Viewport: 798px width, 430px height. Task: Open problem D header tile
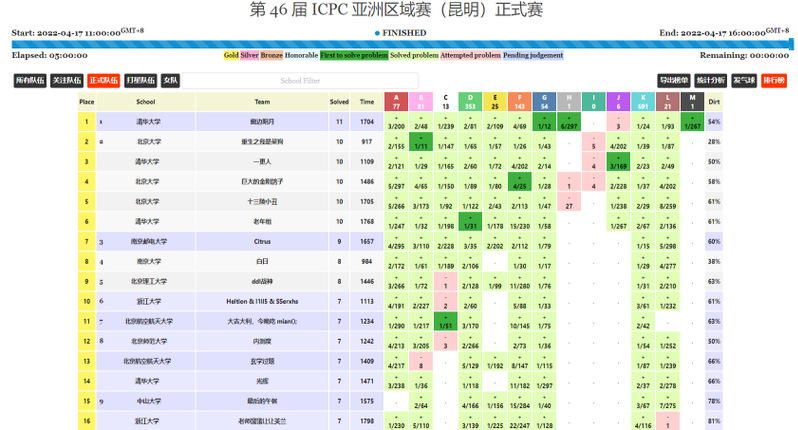coord(470,101)
